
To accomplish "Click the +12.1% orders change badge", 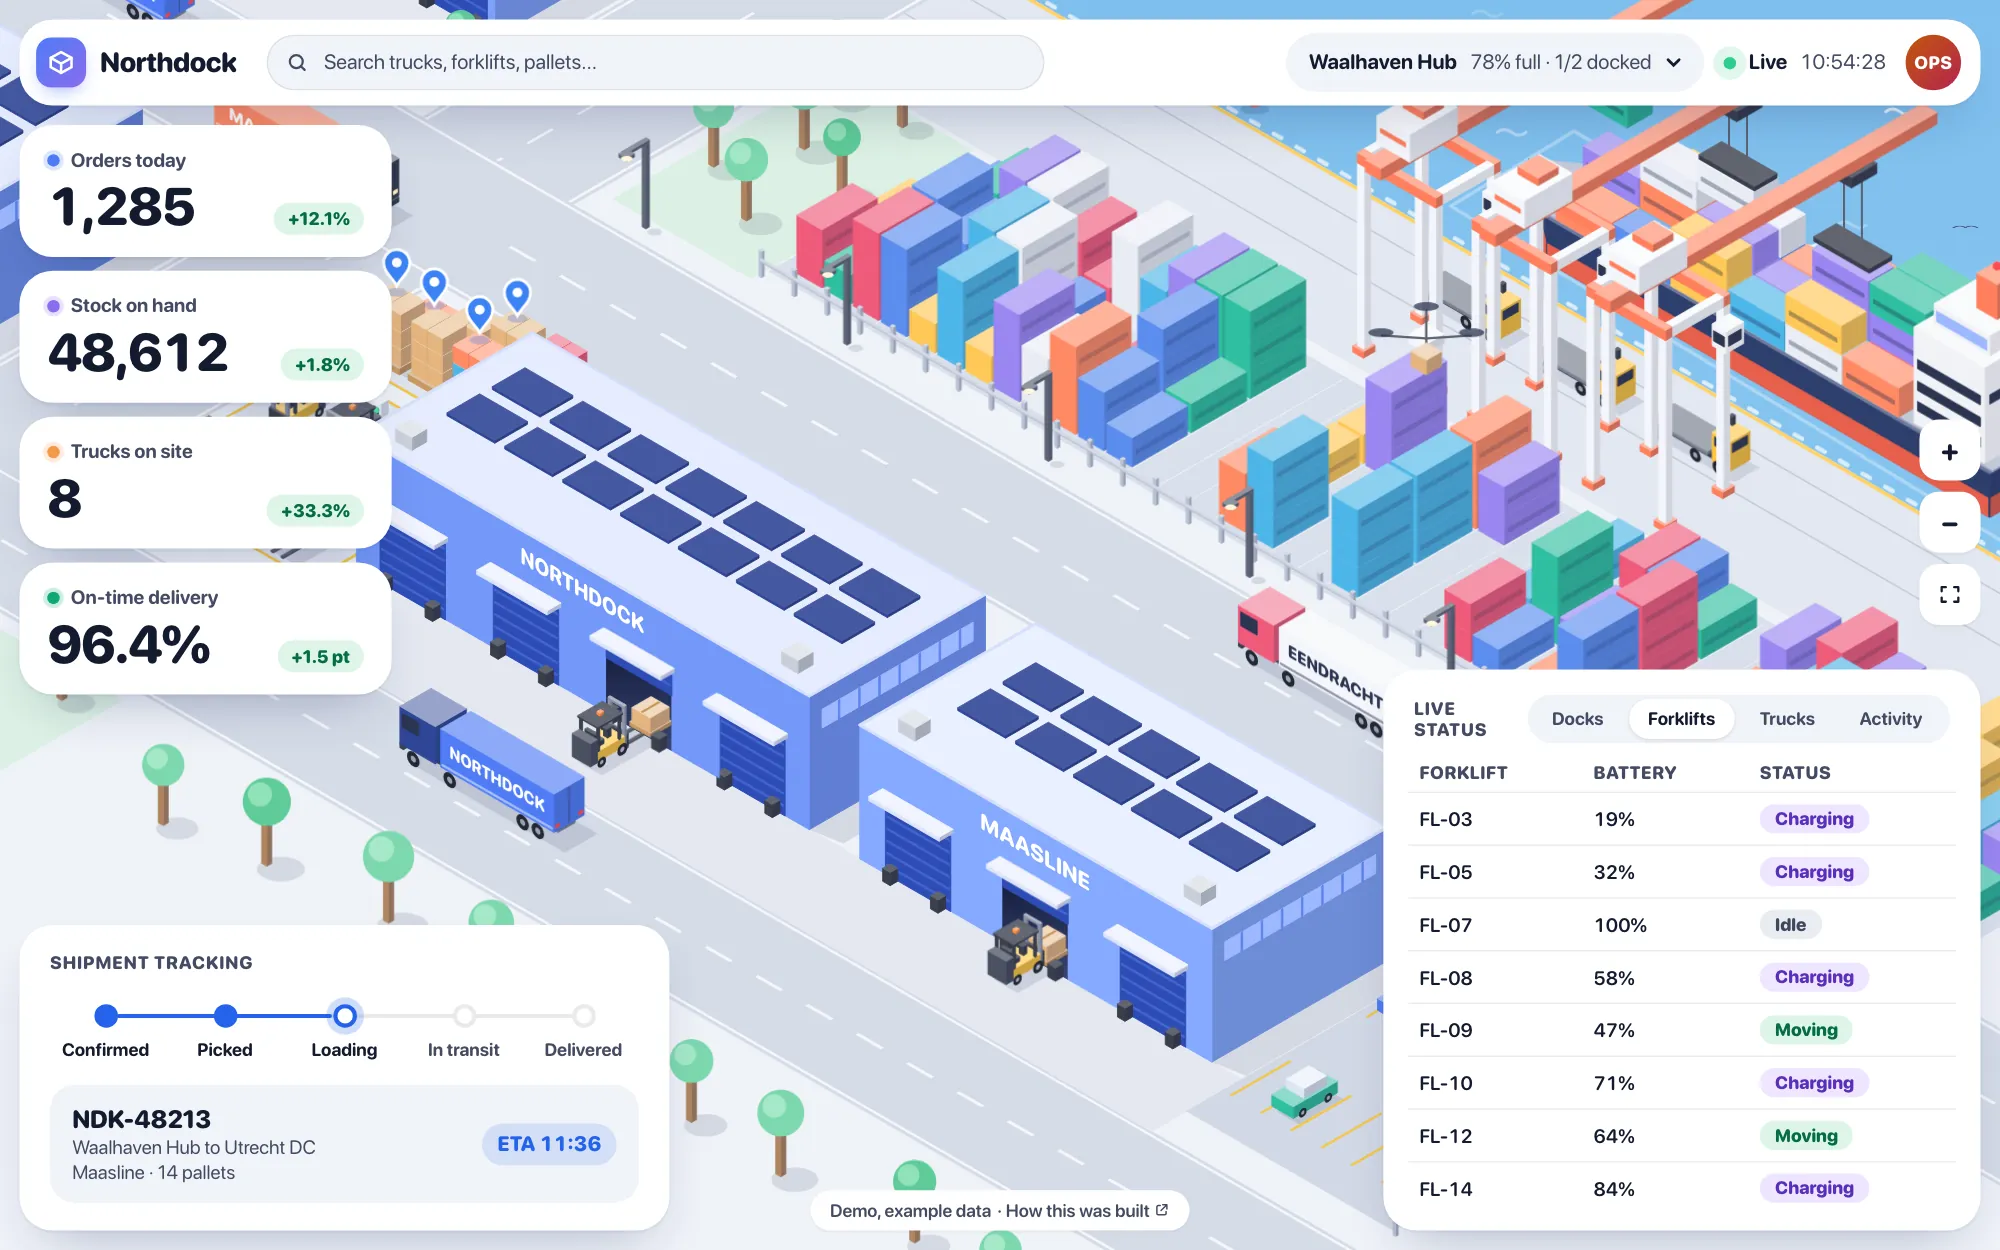I will (x=319, y=219).
